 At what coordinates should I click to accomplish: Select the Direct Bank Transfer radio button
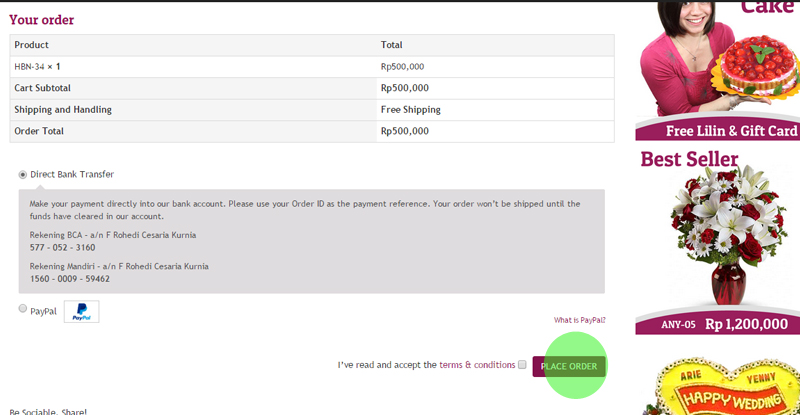click(23, 174)
